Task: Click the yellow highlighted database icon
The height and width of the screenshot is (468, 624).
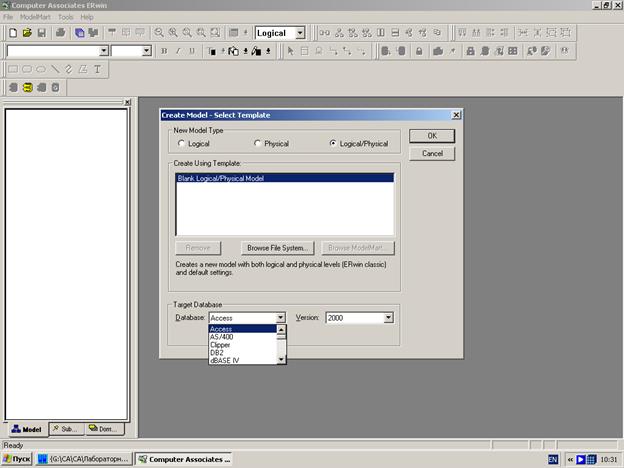Action: (x=27, y=87)
